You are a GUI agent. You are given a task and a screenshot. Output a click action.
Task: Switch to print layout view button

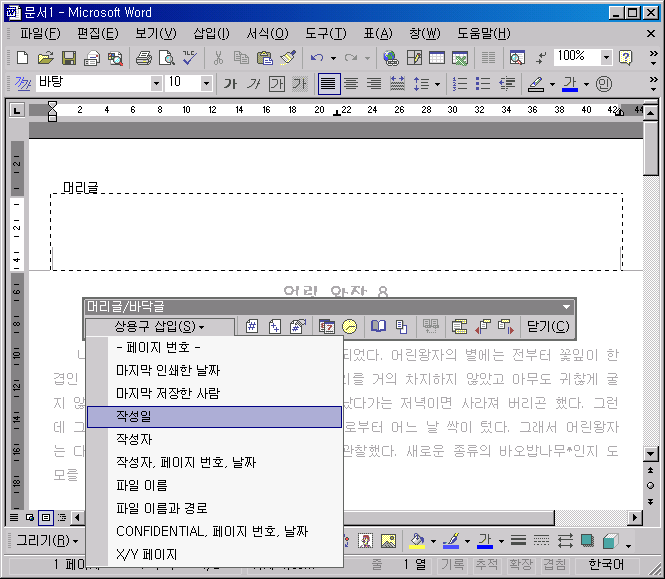tap(46, 517)
